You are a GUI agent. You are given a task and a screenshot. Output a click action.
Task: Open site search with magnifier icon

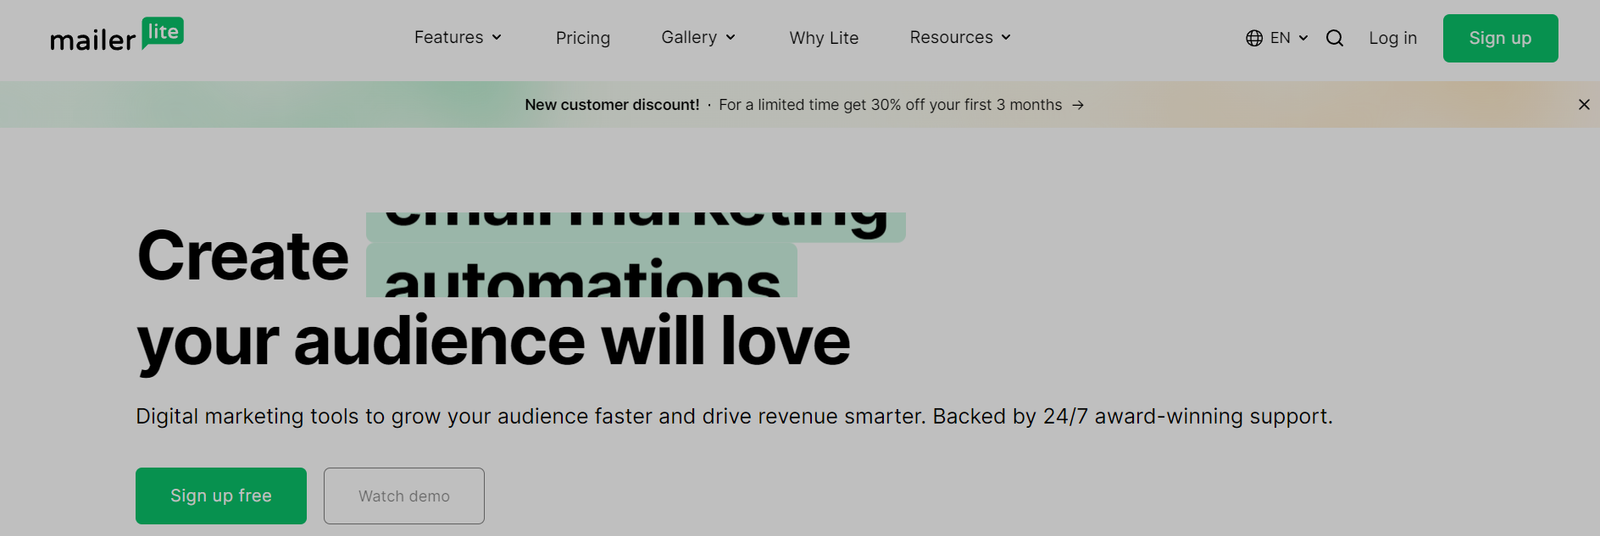pyautogui.click(x=1334, y=38)
